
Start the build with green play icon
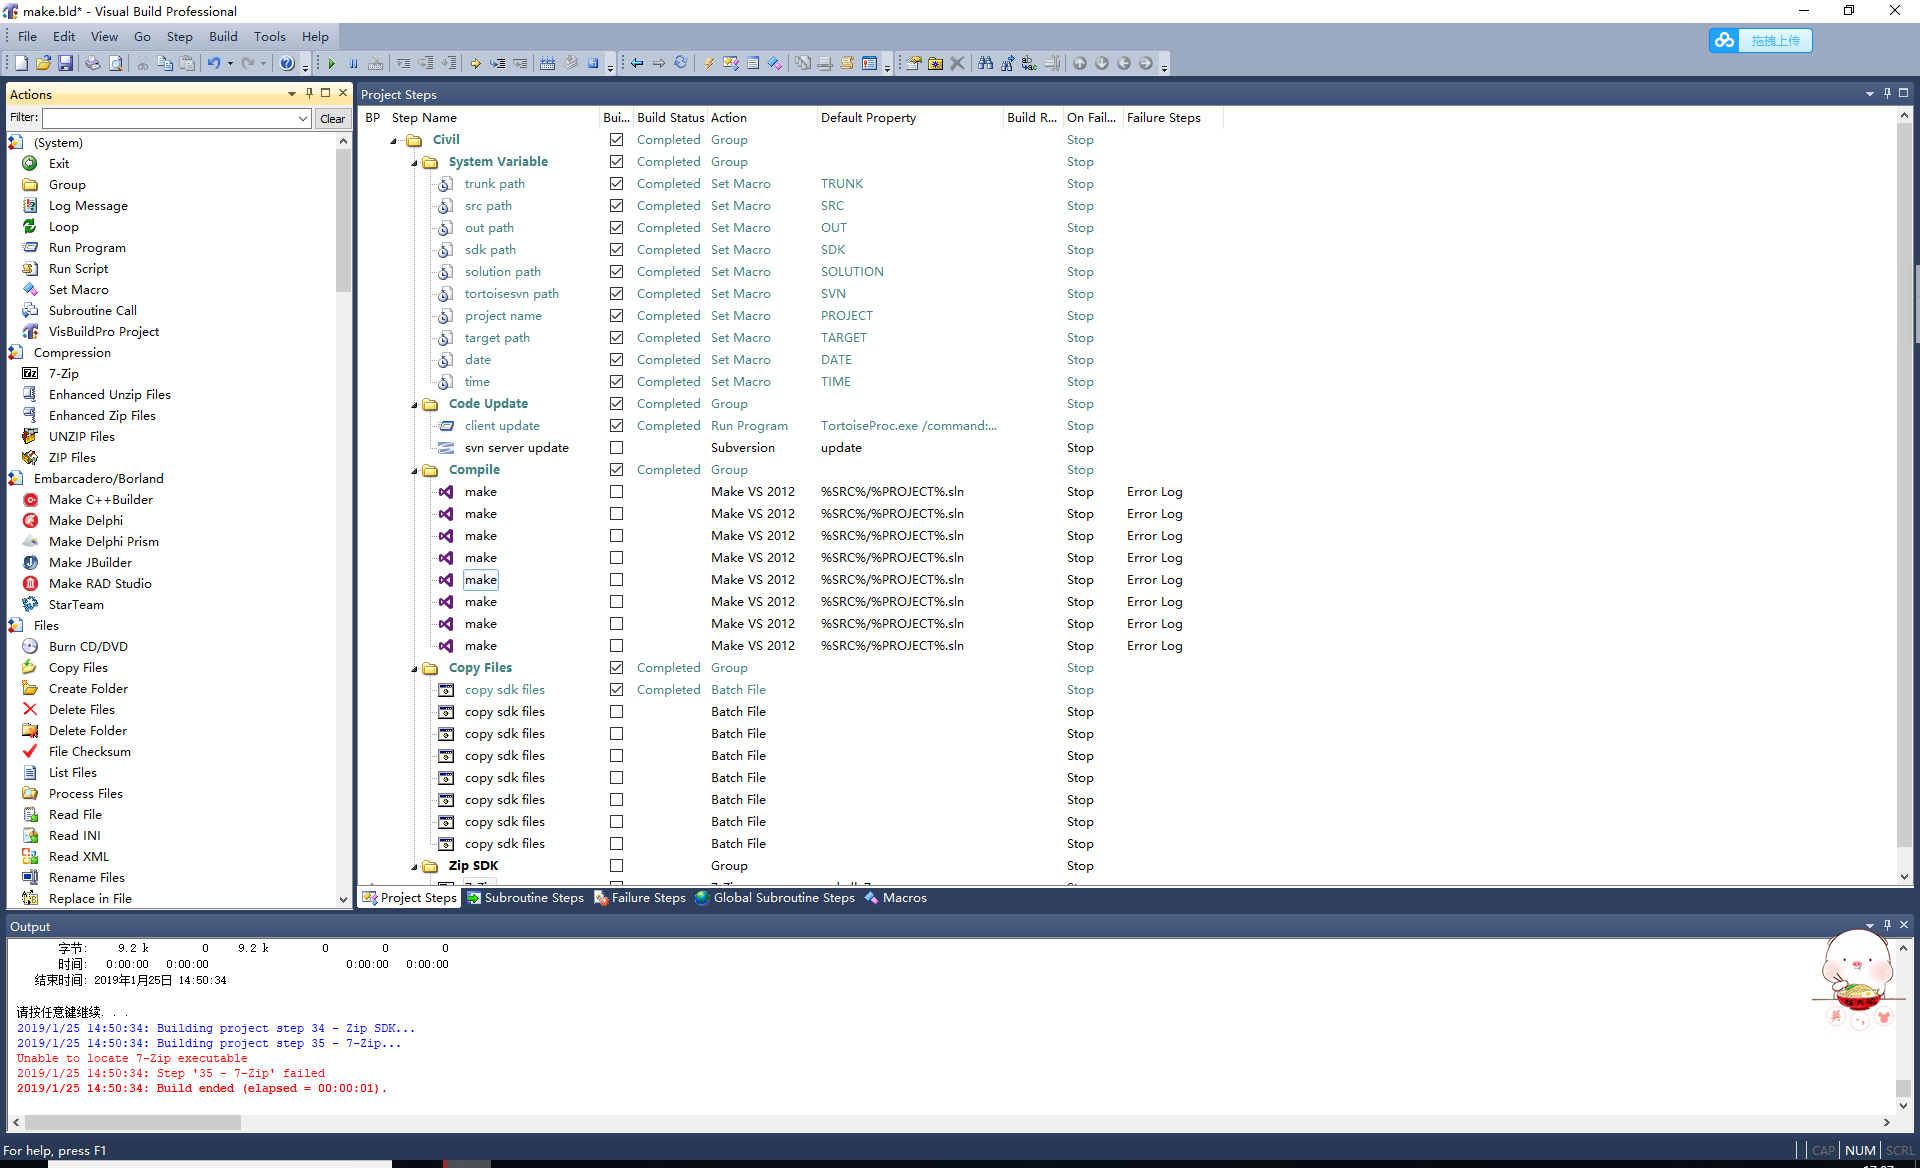(332, 63)
